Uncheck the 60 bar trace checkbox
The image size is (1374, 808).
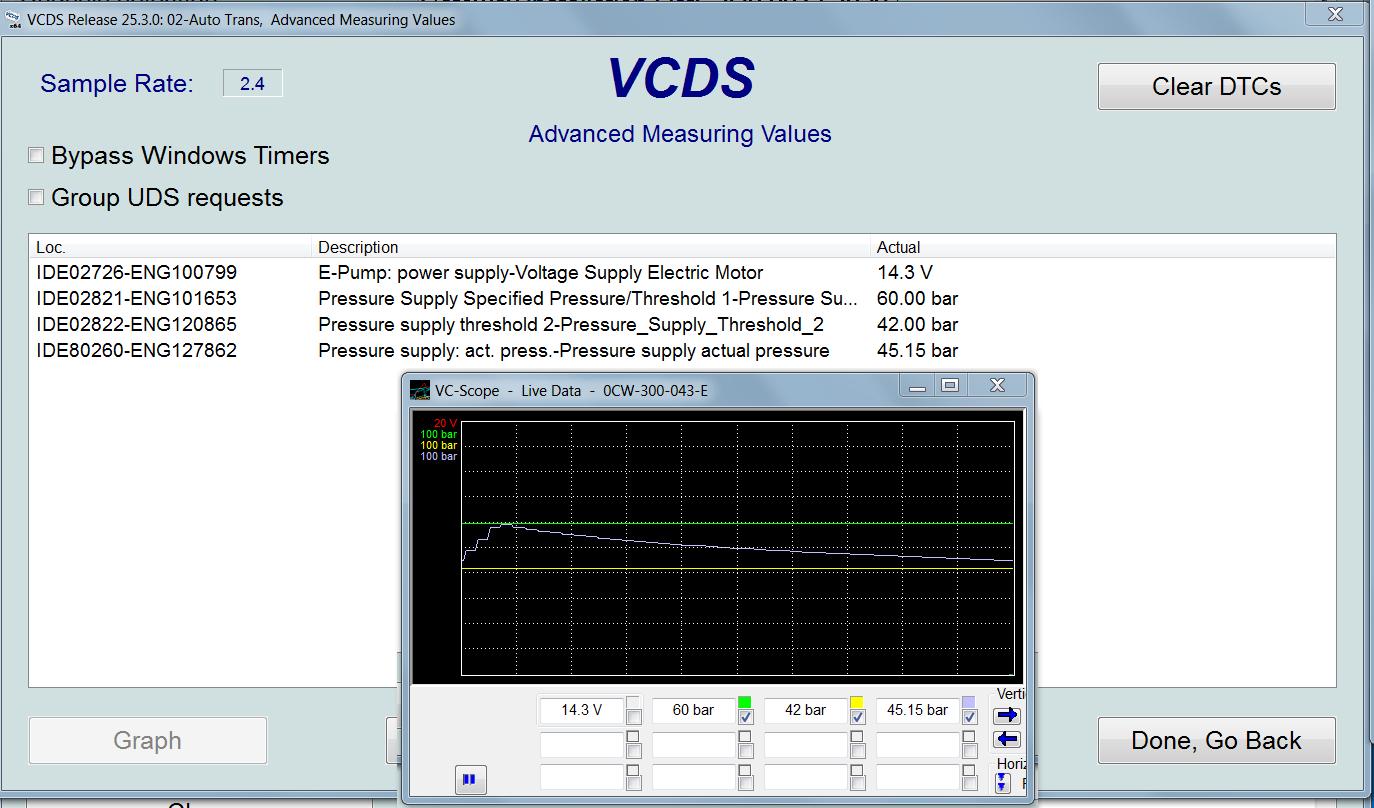click(746, 717)
